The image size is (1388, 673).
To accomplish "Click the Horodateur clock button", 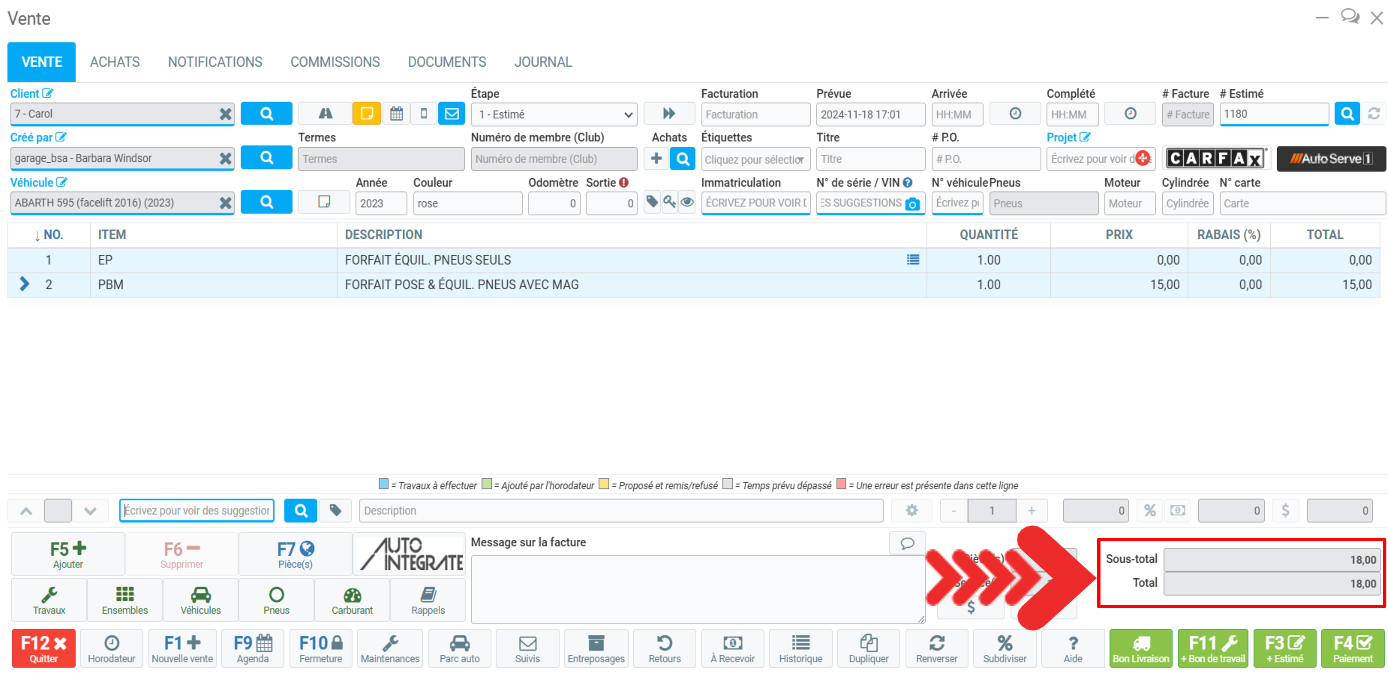I will (111, 648).
